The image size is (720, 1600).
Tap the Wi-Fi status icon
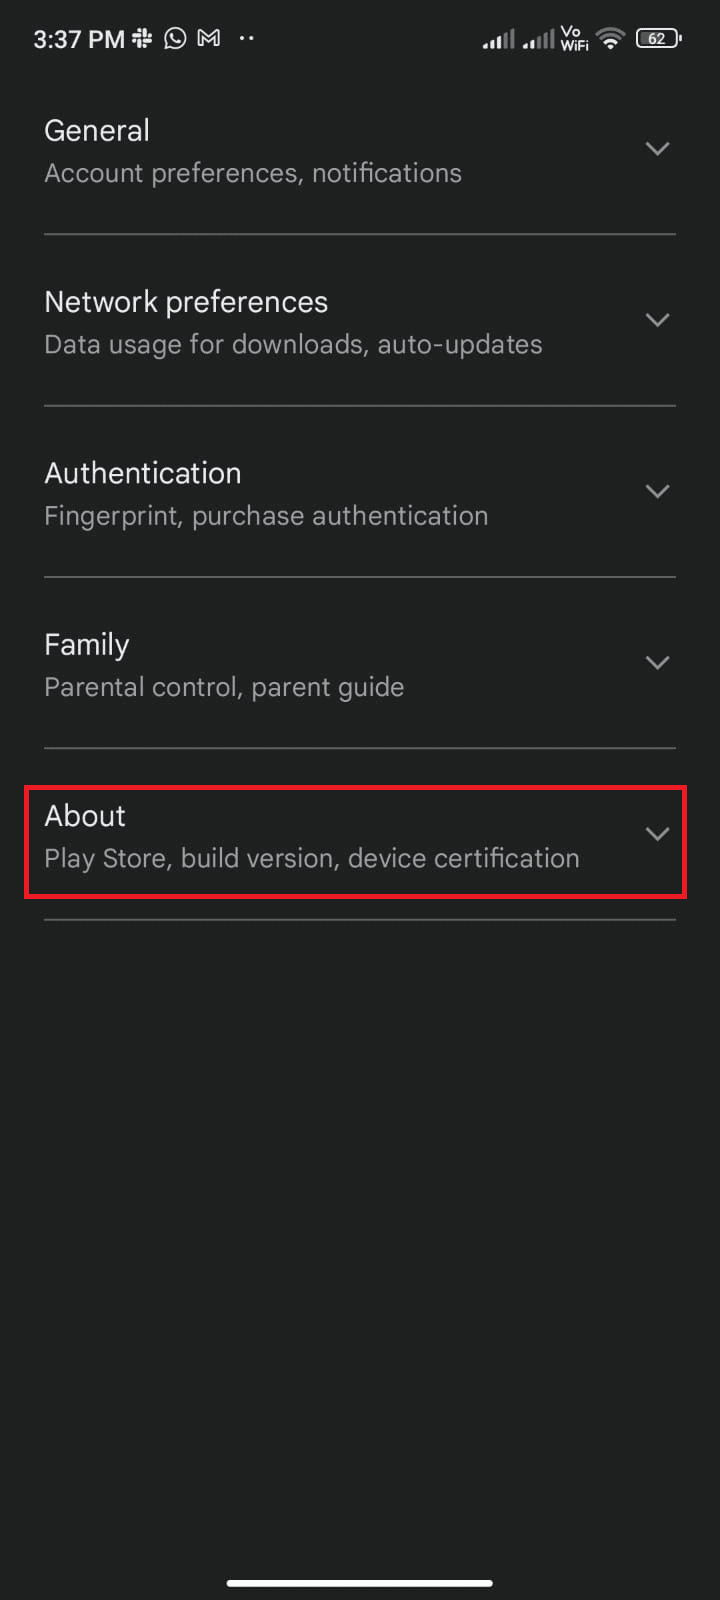pos(610,38)
